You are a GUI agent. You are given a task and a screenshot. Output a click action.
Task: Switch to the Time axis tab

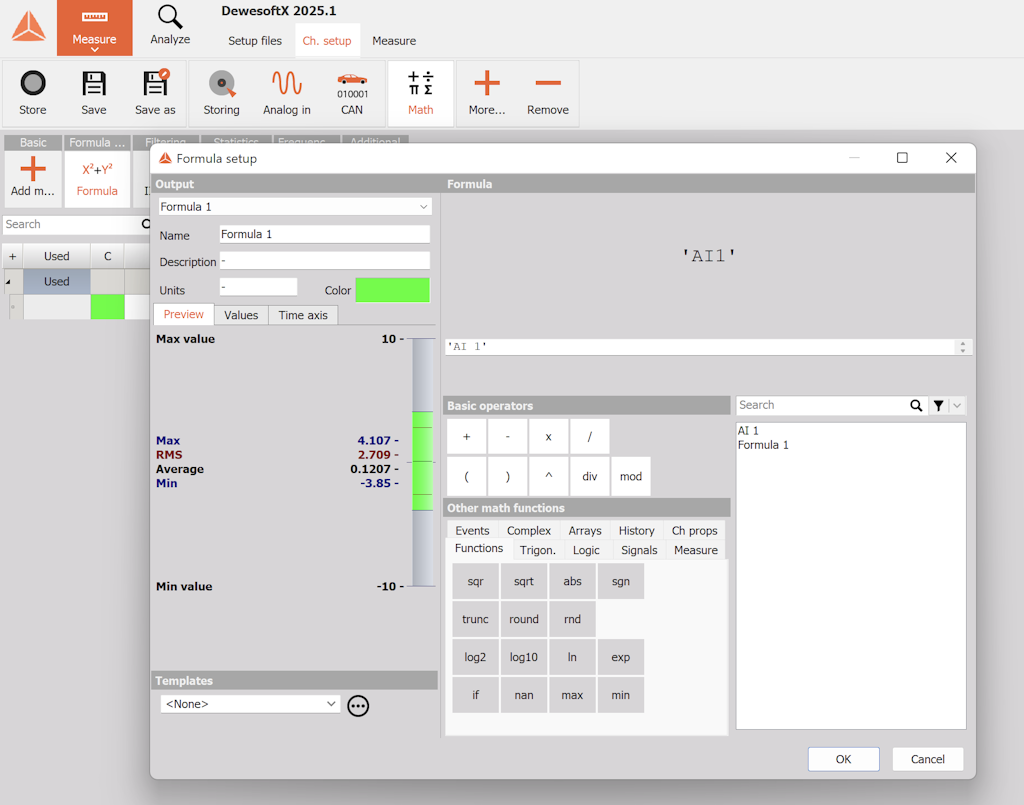303,315
